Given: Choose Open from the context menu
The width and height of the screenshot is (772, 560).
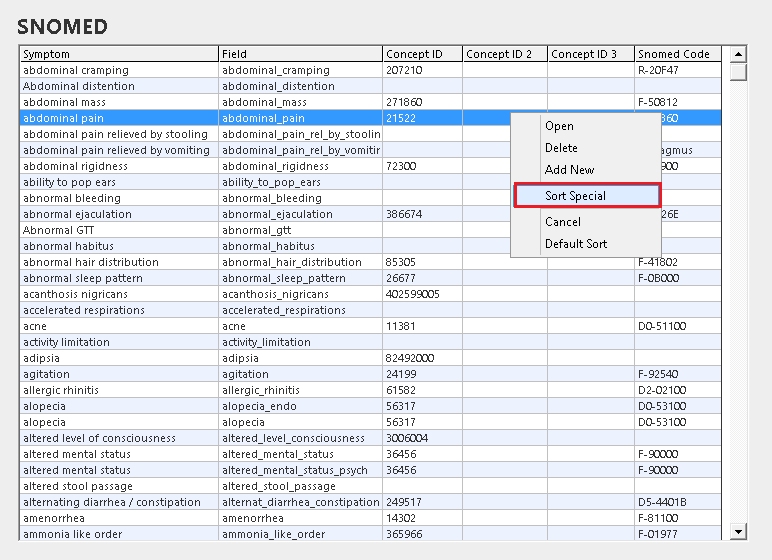Looking at the screenshot, I should pyautogui.click(x=586, y=126).
